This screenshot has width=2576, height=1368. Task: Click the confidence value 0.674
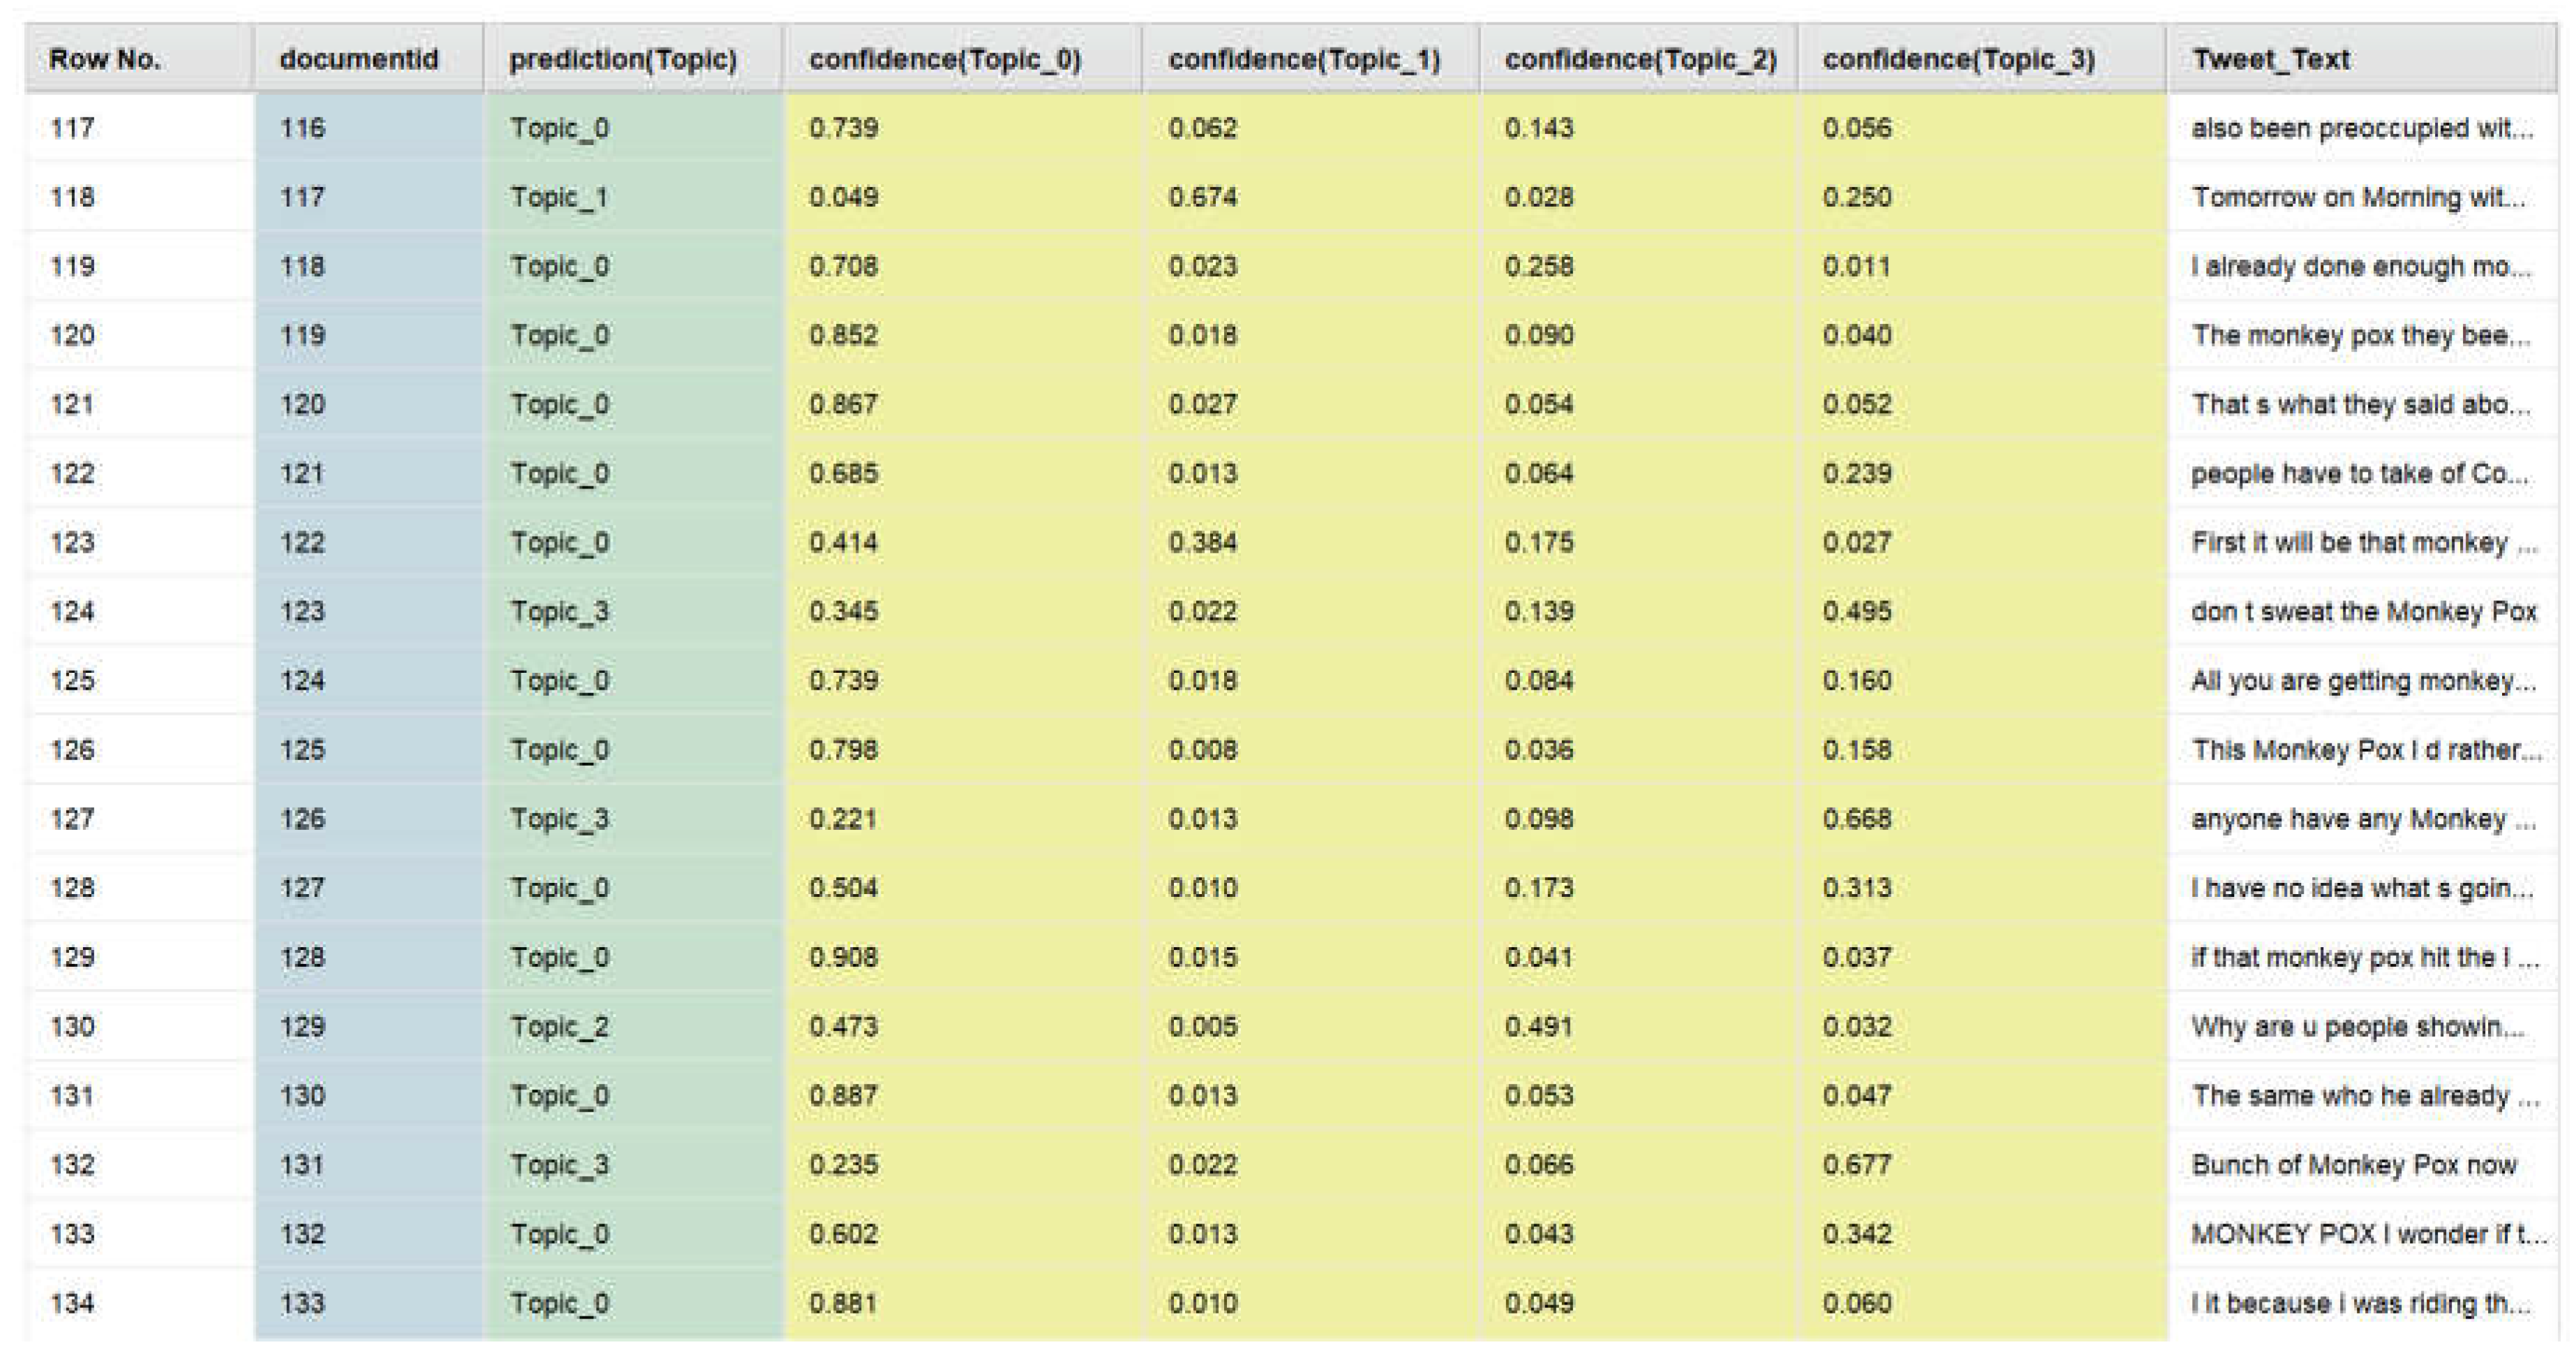1202,197
